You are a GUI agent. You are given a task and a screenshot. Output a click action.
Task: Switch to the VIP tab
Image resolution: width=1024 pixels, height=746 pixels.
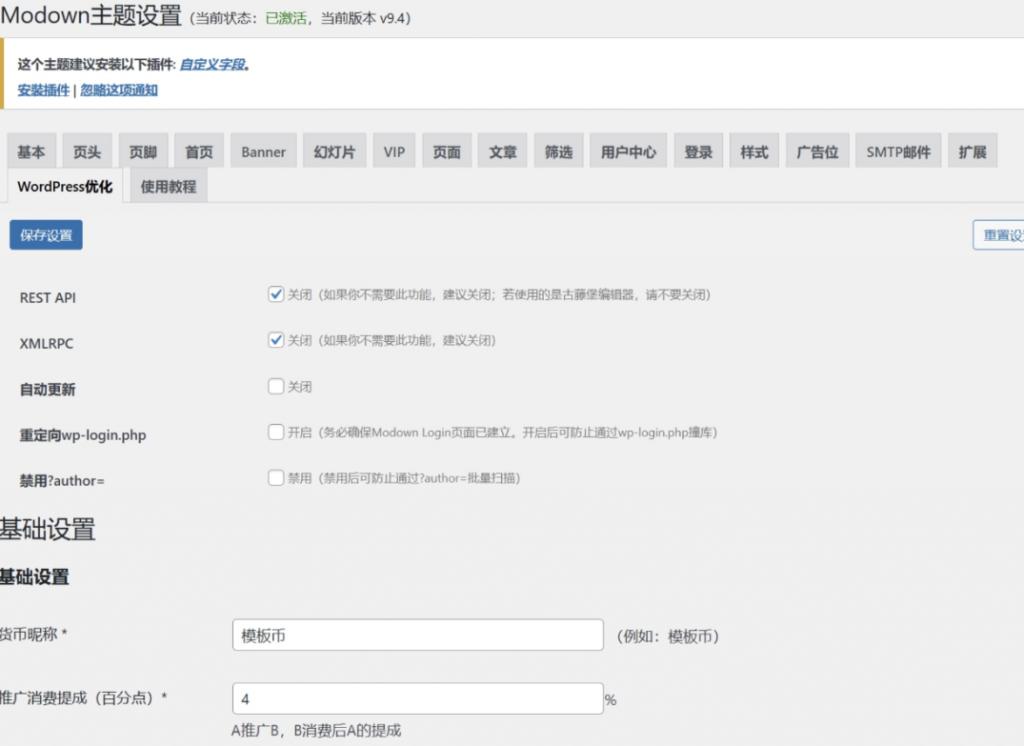click(394, 152)
